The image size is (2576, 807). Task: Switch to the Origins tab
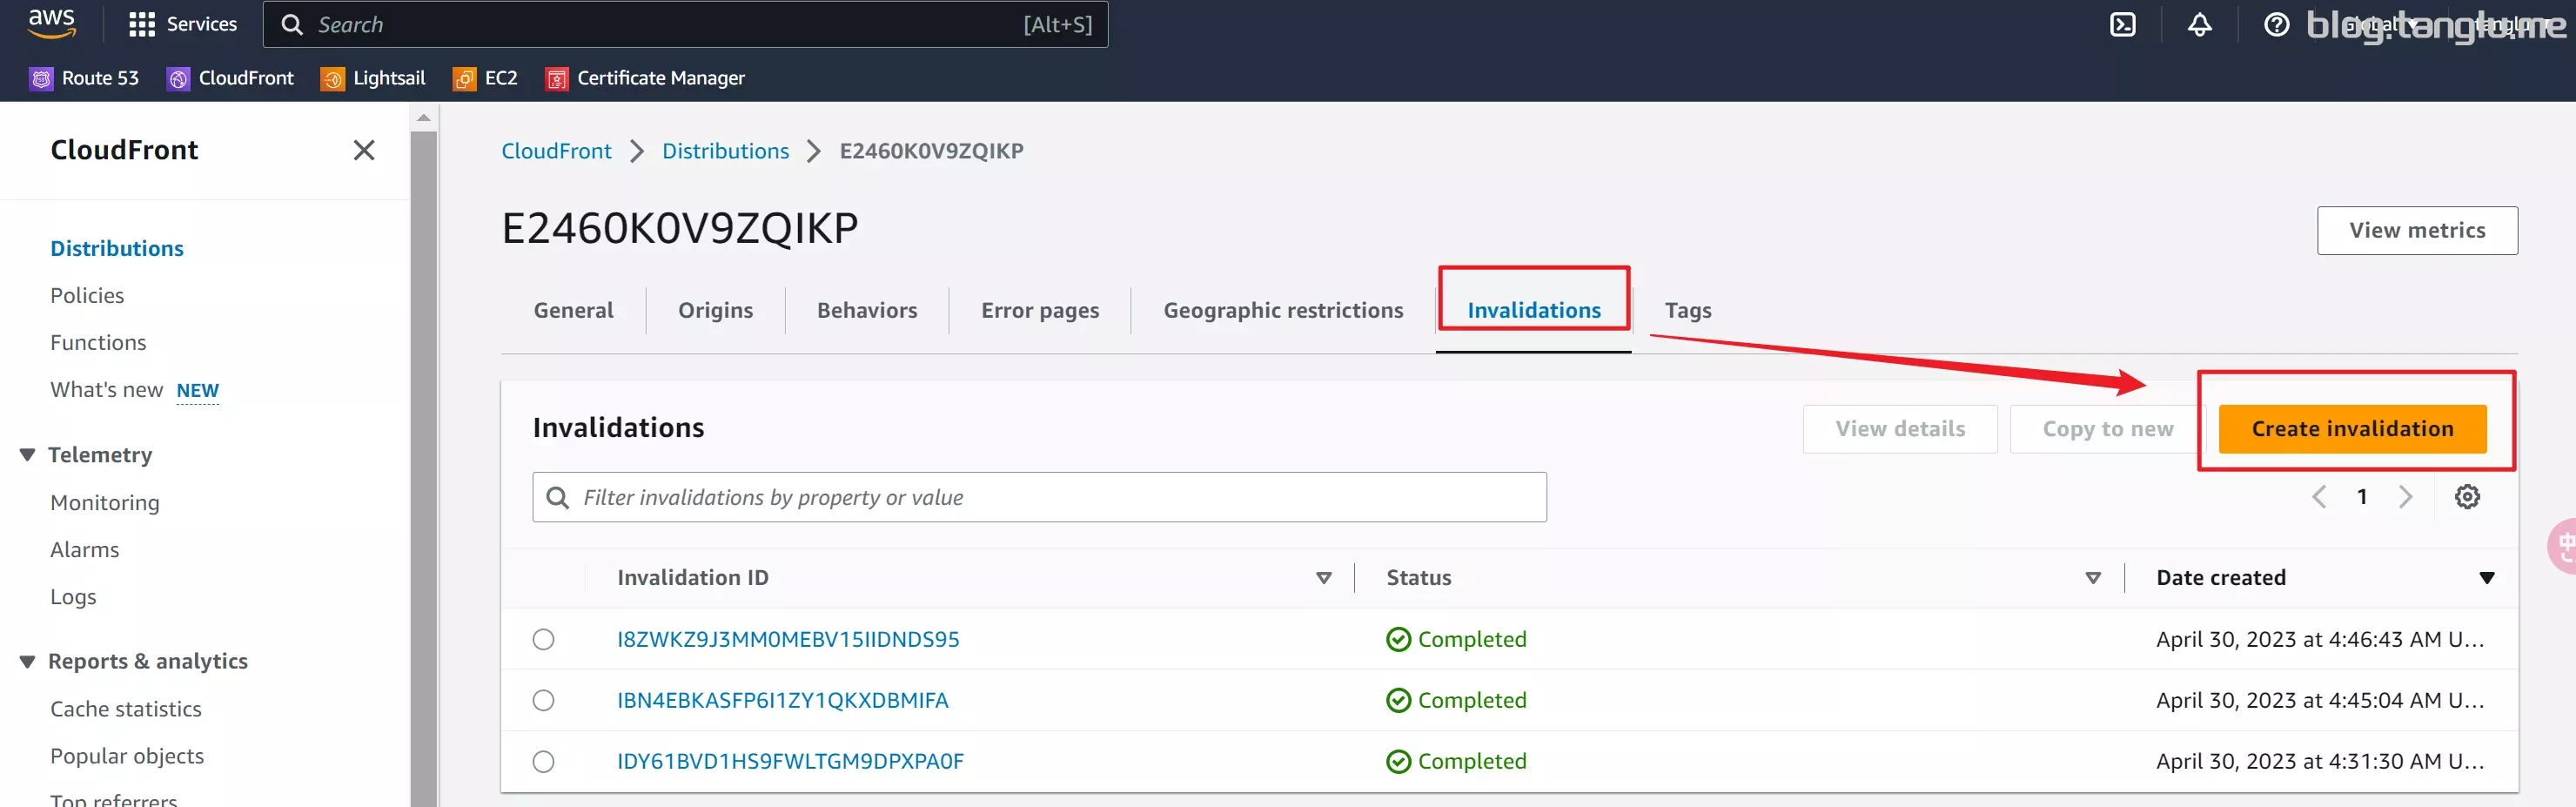pyautogui.click(x=715, y=310)
